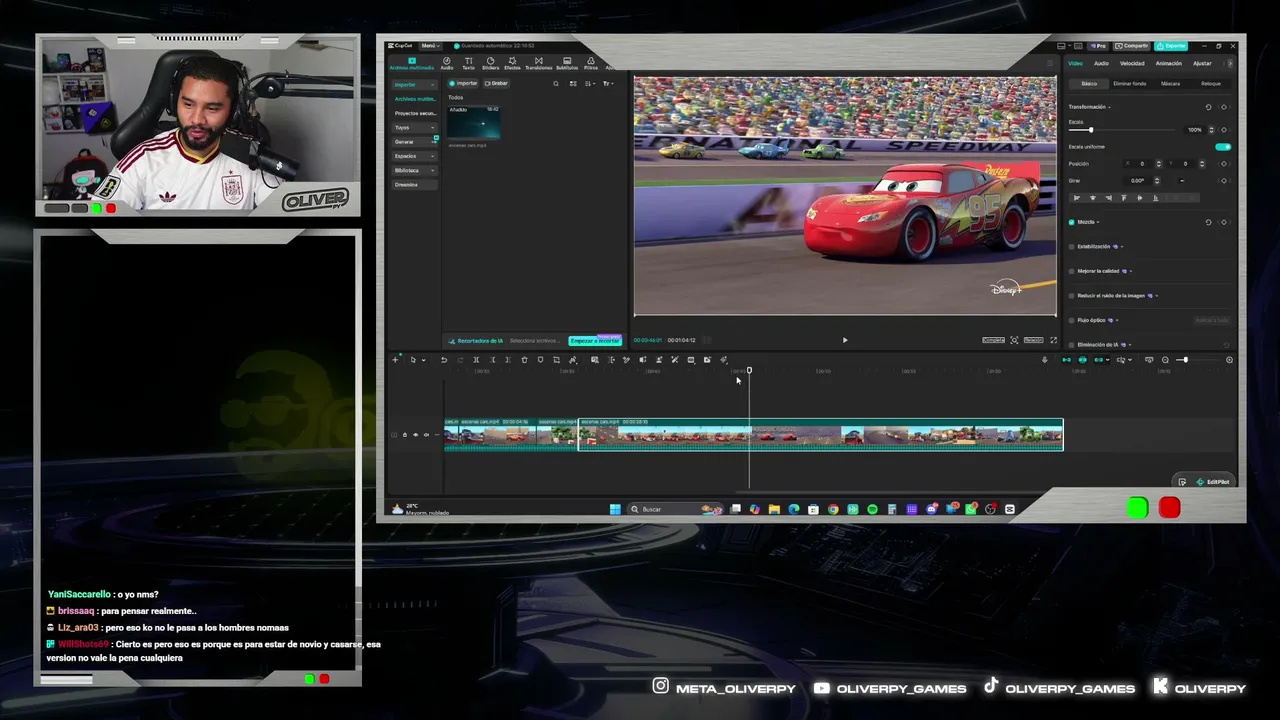Select Archivos multimedia top toolbar icon
The width and height of the screenshot is (1280, 720).
(411, 63)
